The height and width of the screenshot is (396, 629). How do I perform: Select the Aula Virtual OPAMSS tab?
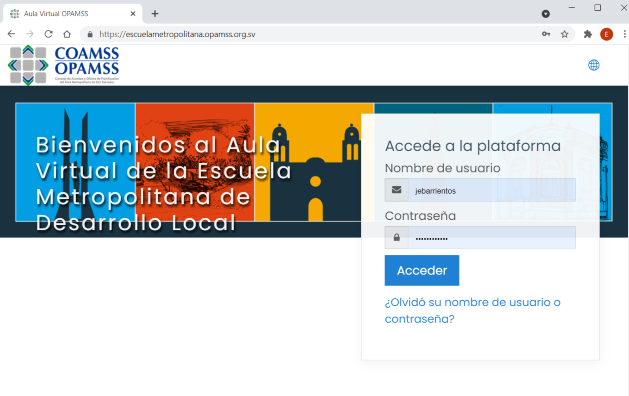[72, 14]
